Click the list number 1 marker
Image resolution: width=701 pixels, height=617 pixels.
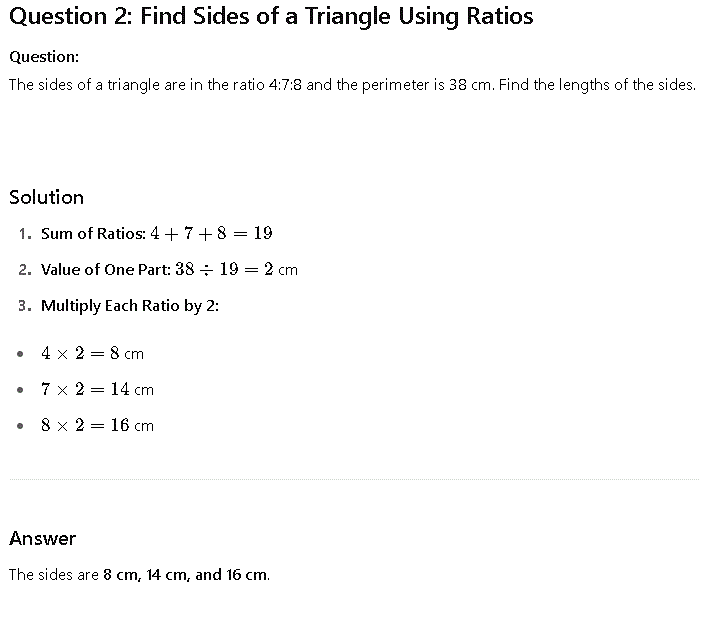pos(25,234)
